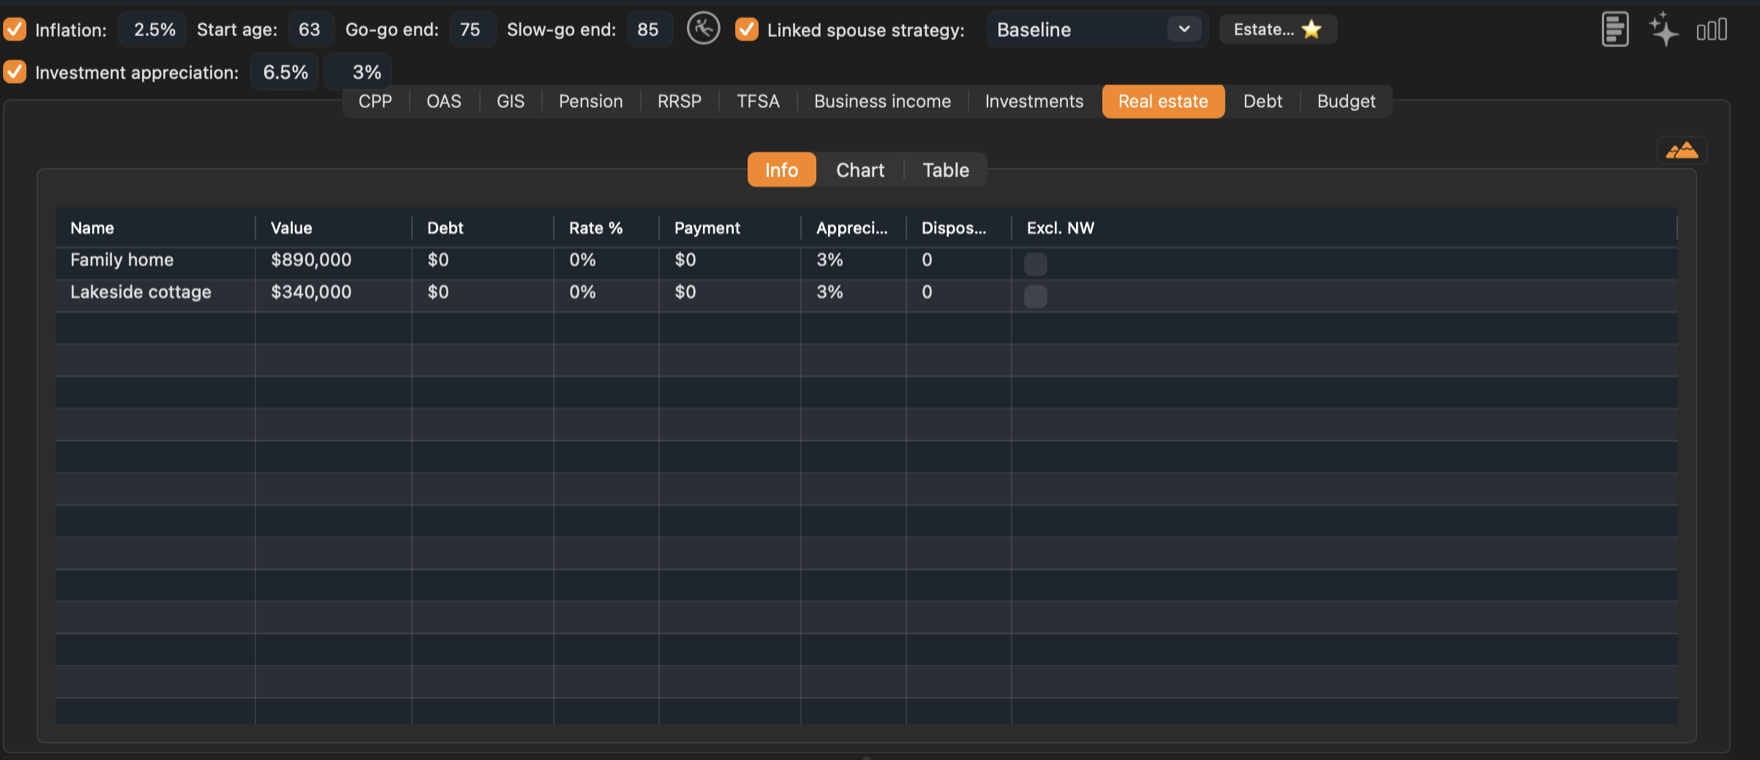
Task: Open the OAS tab
Action: point(444,101)
